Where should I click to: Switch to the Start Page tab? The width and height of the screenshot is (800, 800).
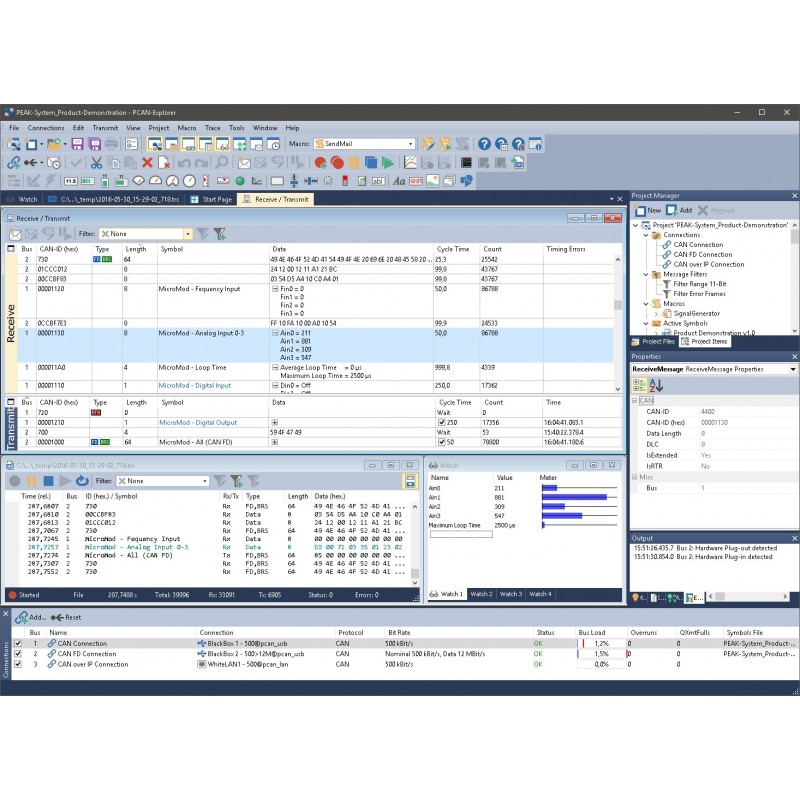coord(211,199)
